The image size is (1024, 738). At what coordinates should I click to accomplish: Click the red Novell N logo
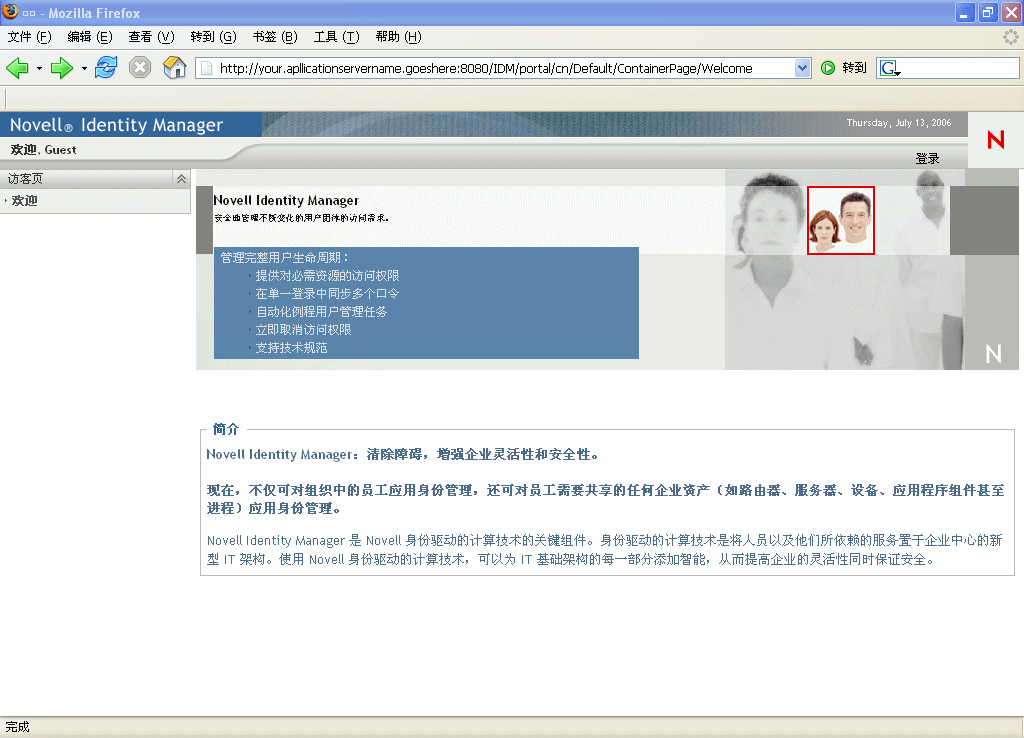(995, 141)
